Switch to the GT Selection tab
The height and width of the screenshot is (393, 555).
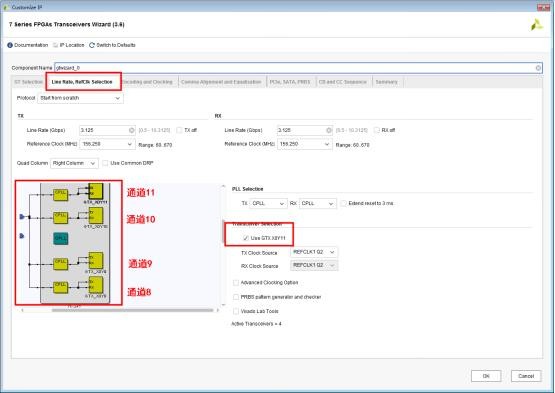[28, 82]
